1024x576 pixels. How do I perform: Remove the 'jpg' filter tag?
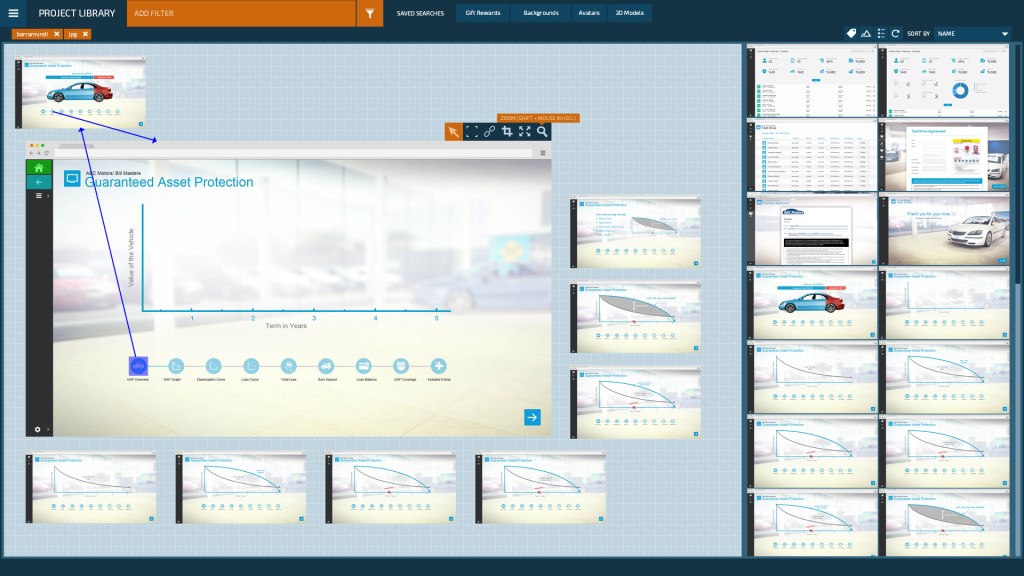click(x=85, y=34)
